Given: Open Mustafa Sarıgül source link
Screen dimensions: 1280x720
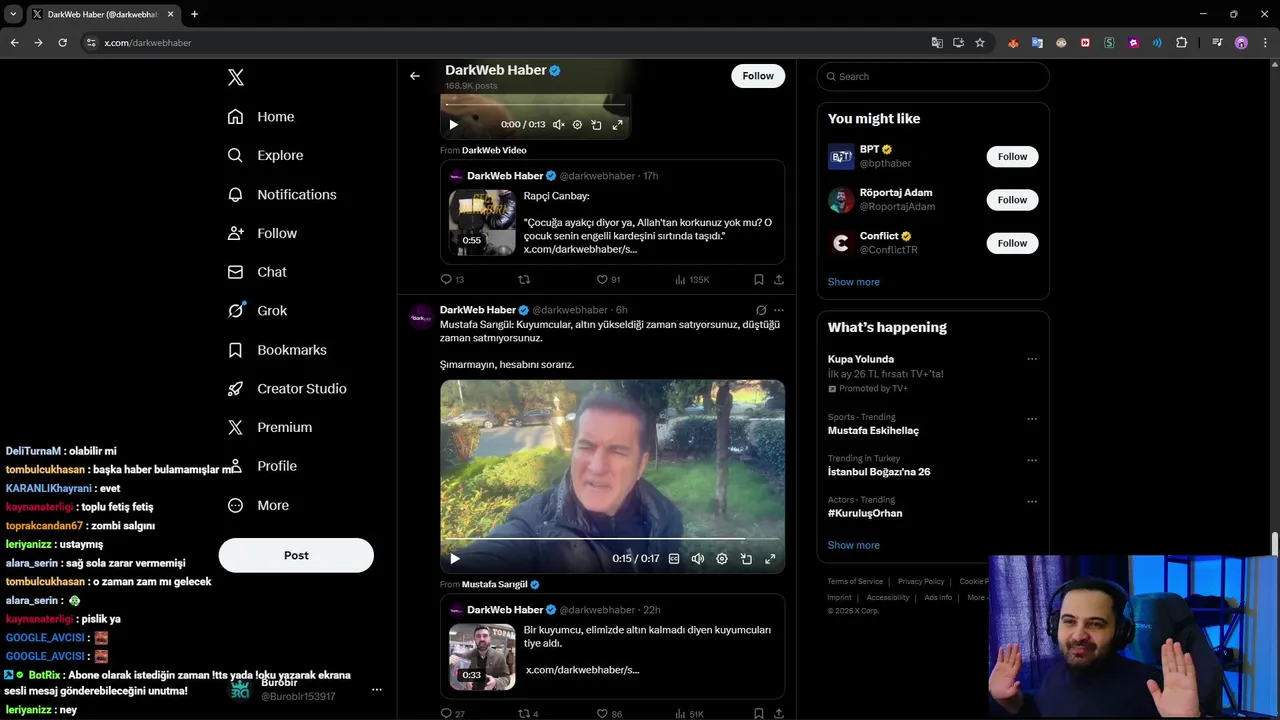Looking at the screenshot, I should 501,585.
